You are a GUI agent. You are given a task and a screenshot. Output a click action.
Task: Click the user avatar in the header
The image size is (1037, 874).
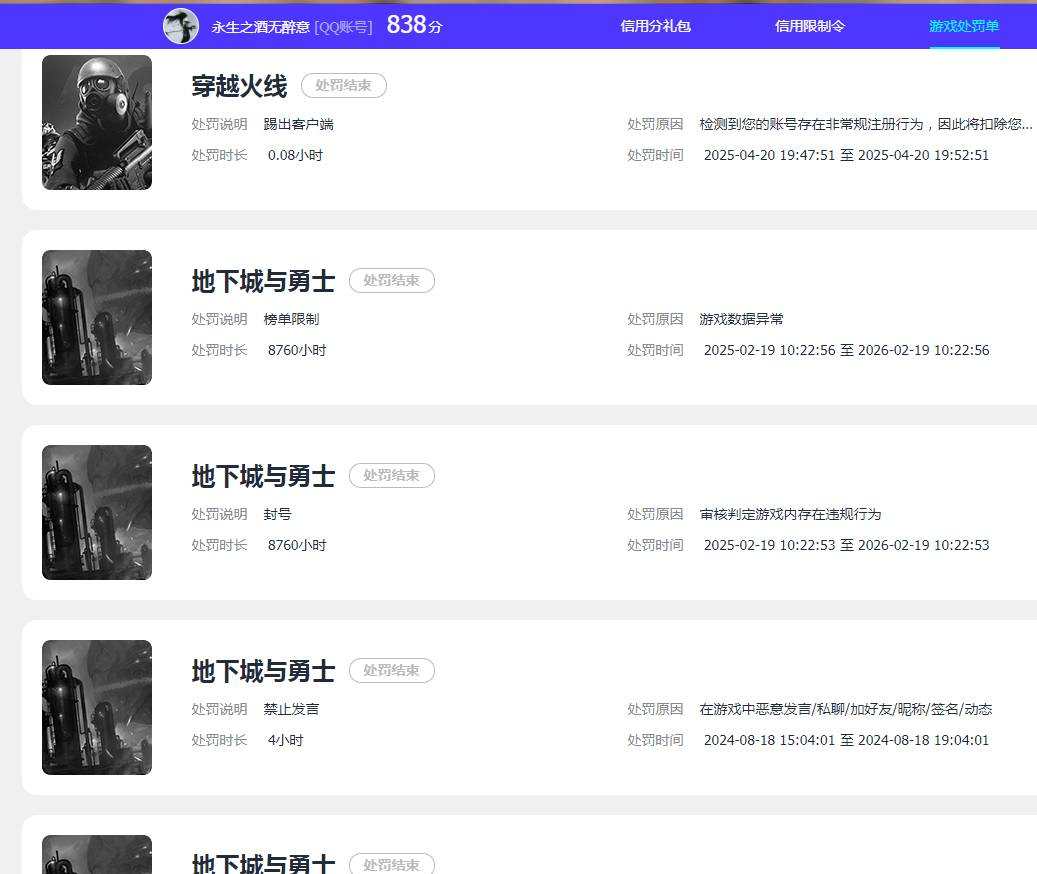coord(181,26)
